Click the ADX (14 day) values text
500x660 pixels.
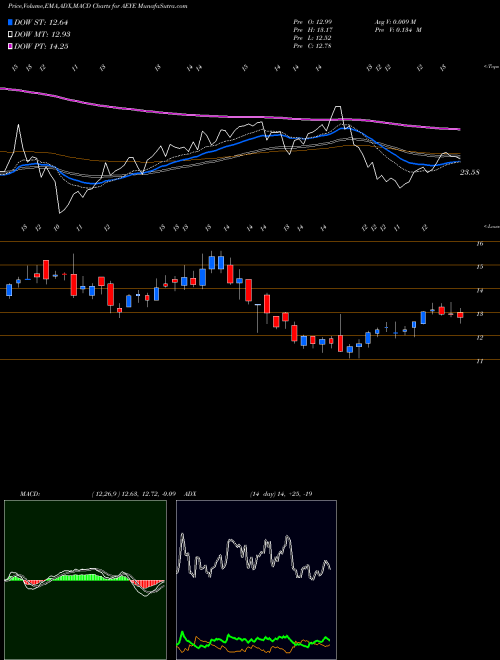(x=280, y=494)
